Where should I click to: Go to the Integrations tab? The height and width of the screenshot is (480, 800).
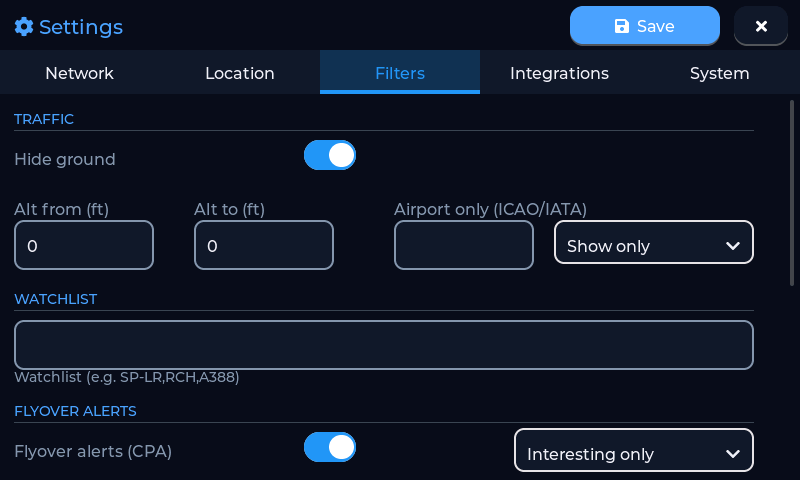click(559, 73)
